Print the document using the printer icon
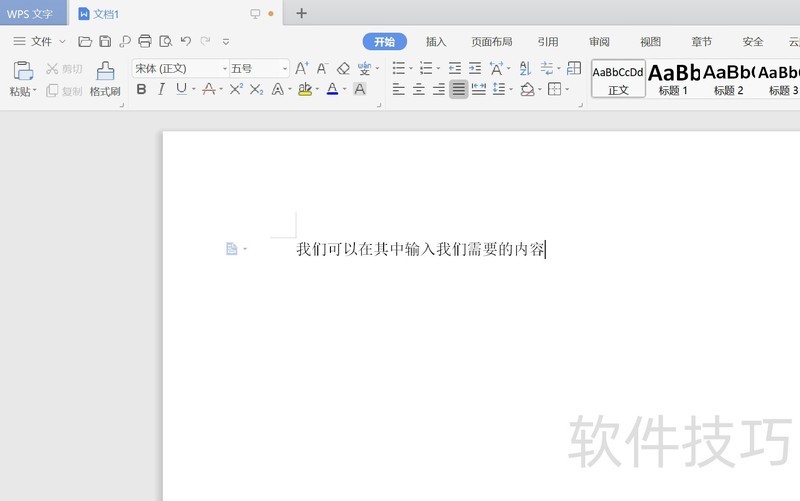The width and height of the screenshot is (800, 501). (145, 41)
